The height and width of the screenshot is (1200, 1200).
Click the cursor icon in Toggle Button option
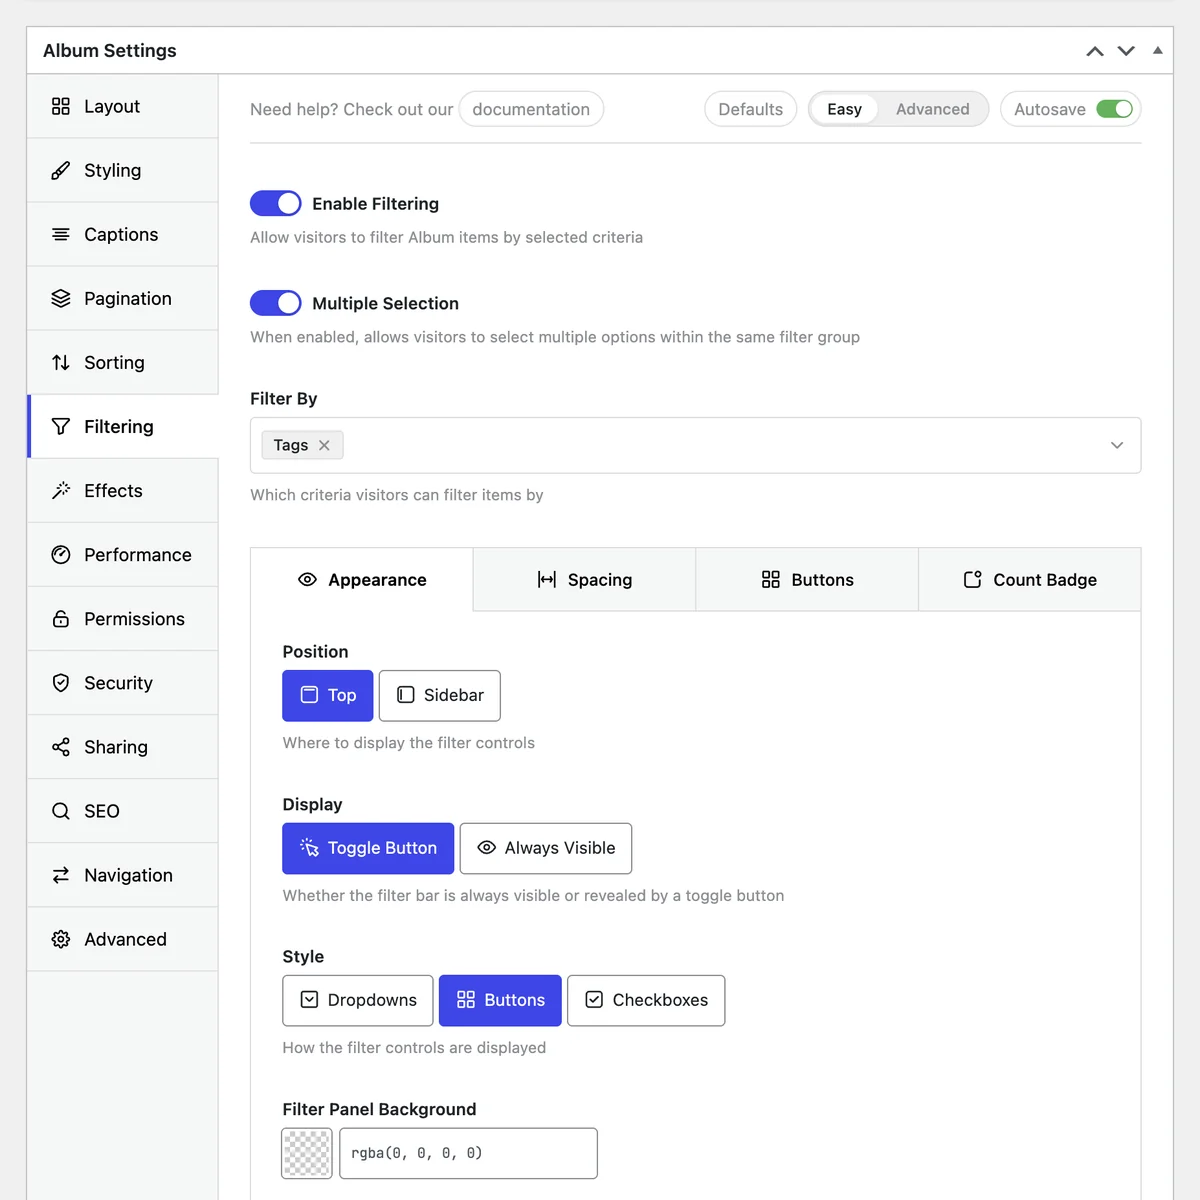pyautogui.click(x=310, y=847)
